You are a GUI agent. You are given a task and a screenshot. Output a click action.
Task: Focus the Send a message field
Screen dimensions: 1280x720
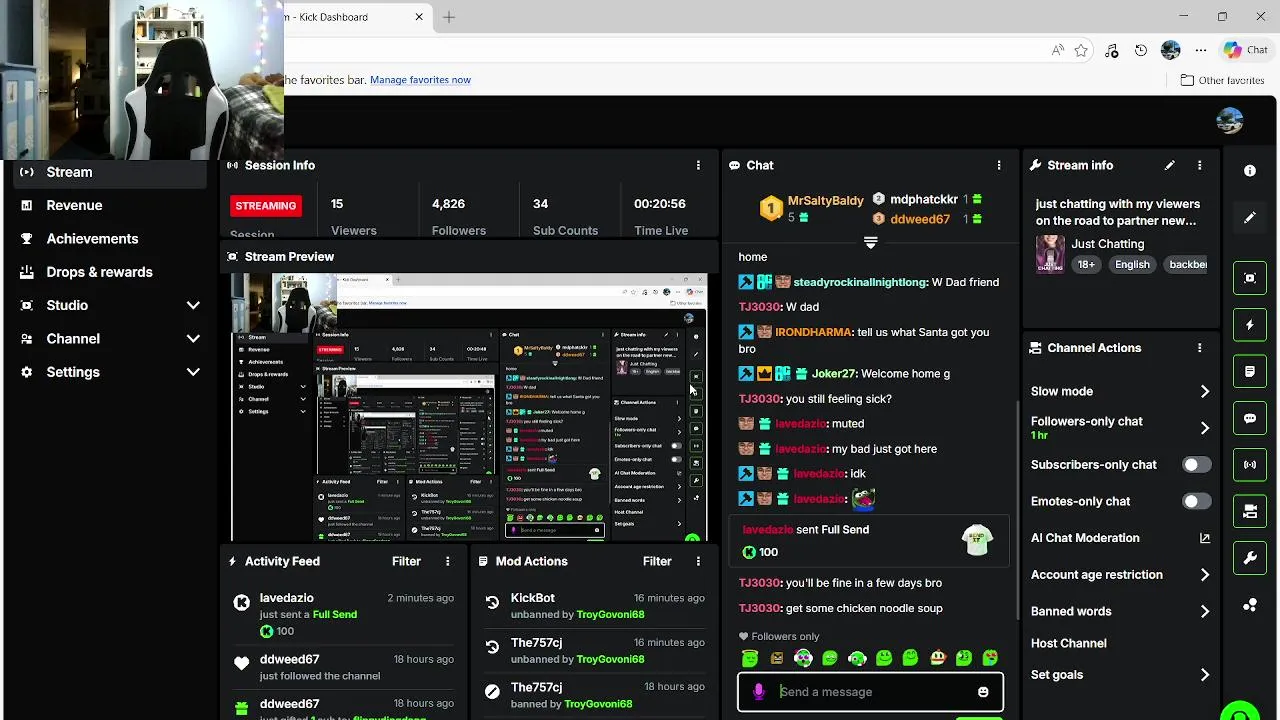tap(870, 692)
